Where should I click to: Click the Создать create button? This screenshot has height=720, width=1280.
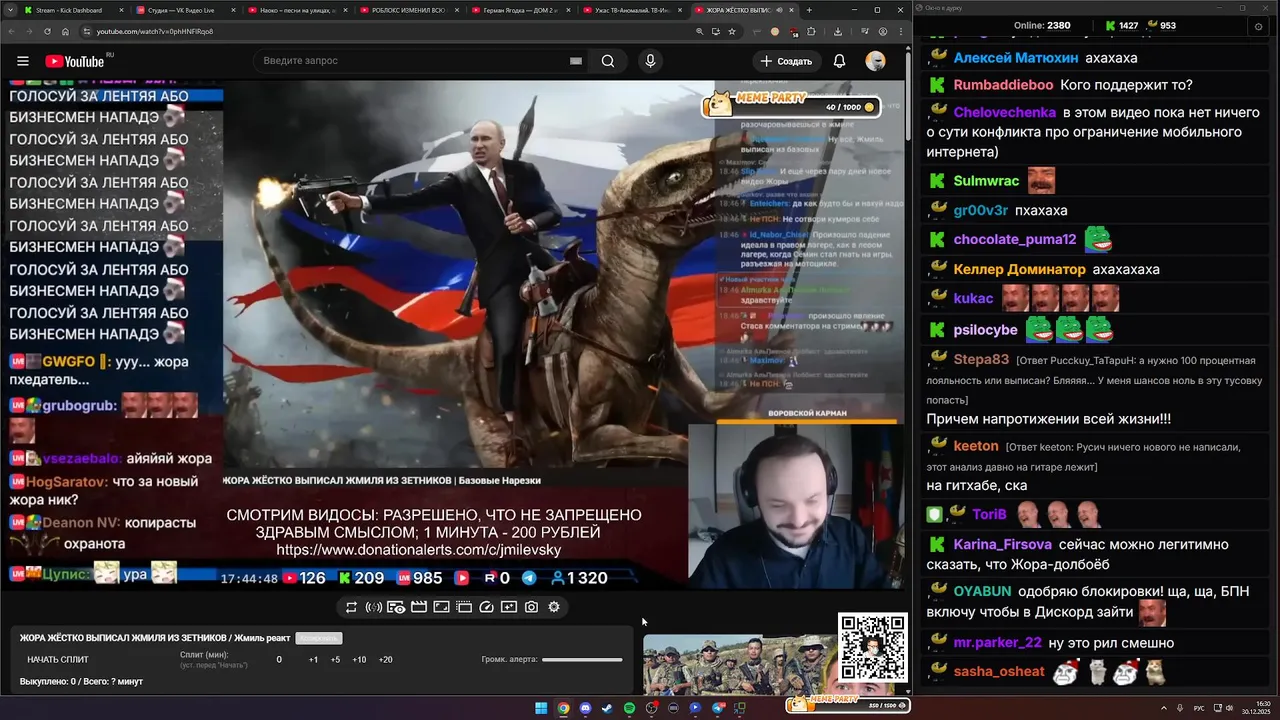coord(786,61)
